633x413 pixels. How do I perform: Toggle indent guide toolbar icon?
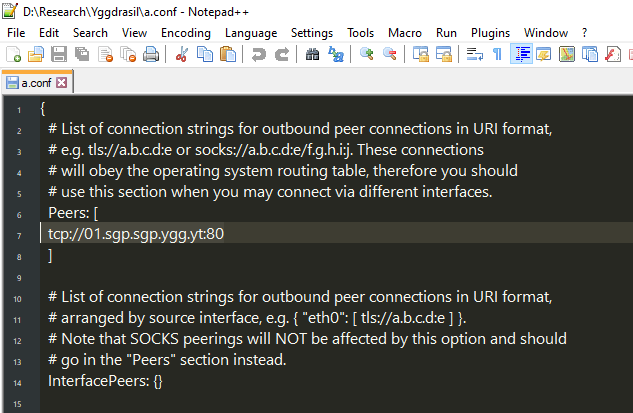pos(521,54)
